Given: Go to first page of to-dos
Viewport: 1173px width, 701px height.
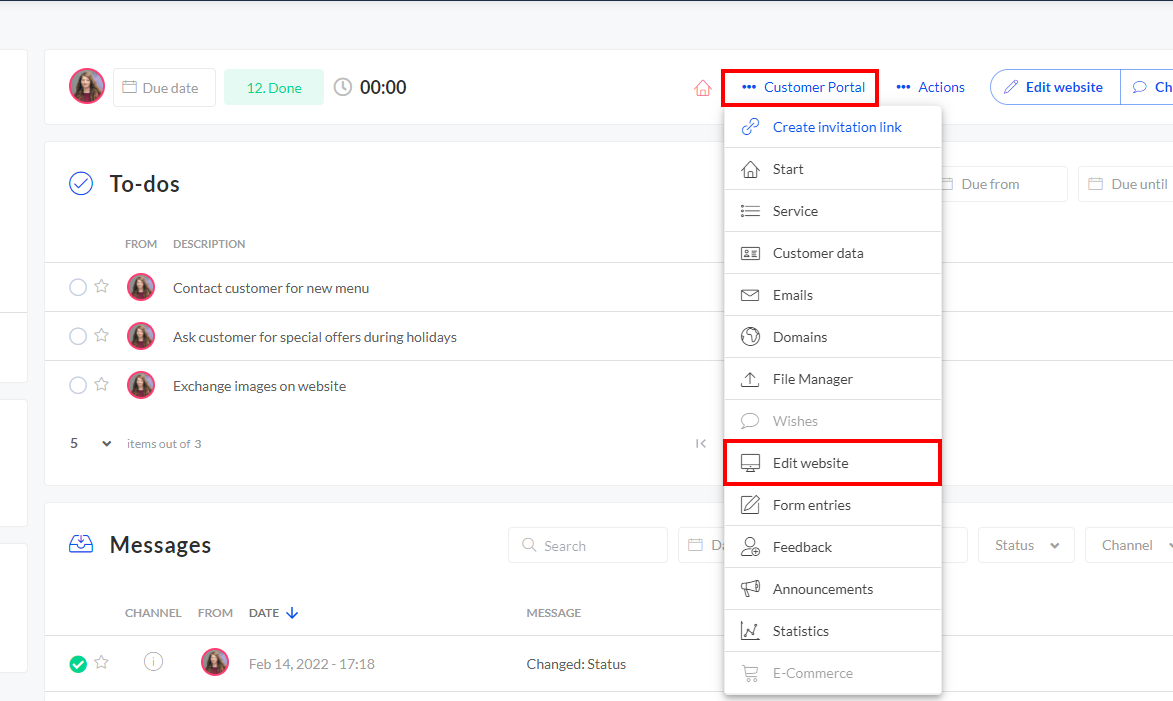Looking at the screenshot, I should coord(700,443).
